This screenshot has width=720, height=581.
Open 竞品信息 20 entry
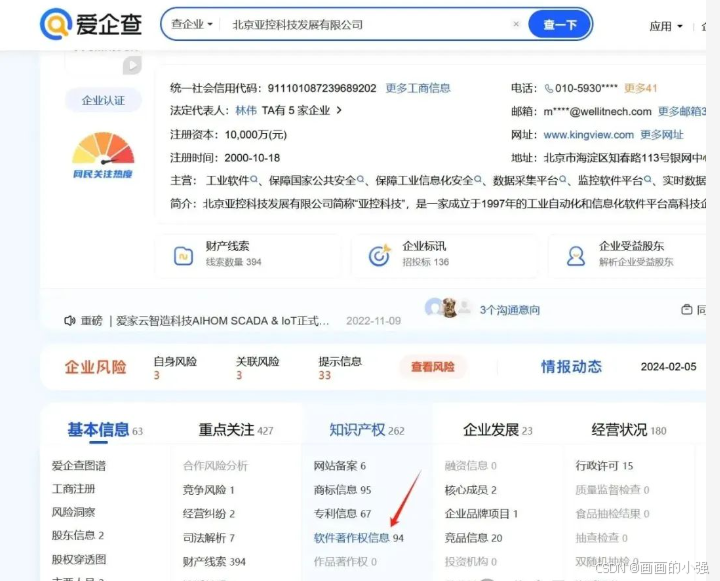pyautogui.click(x=473, y=538)
